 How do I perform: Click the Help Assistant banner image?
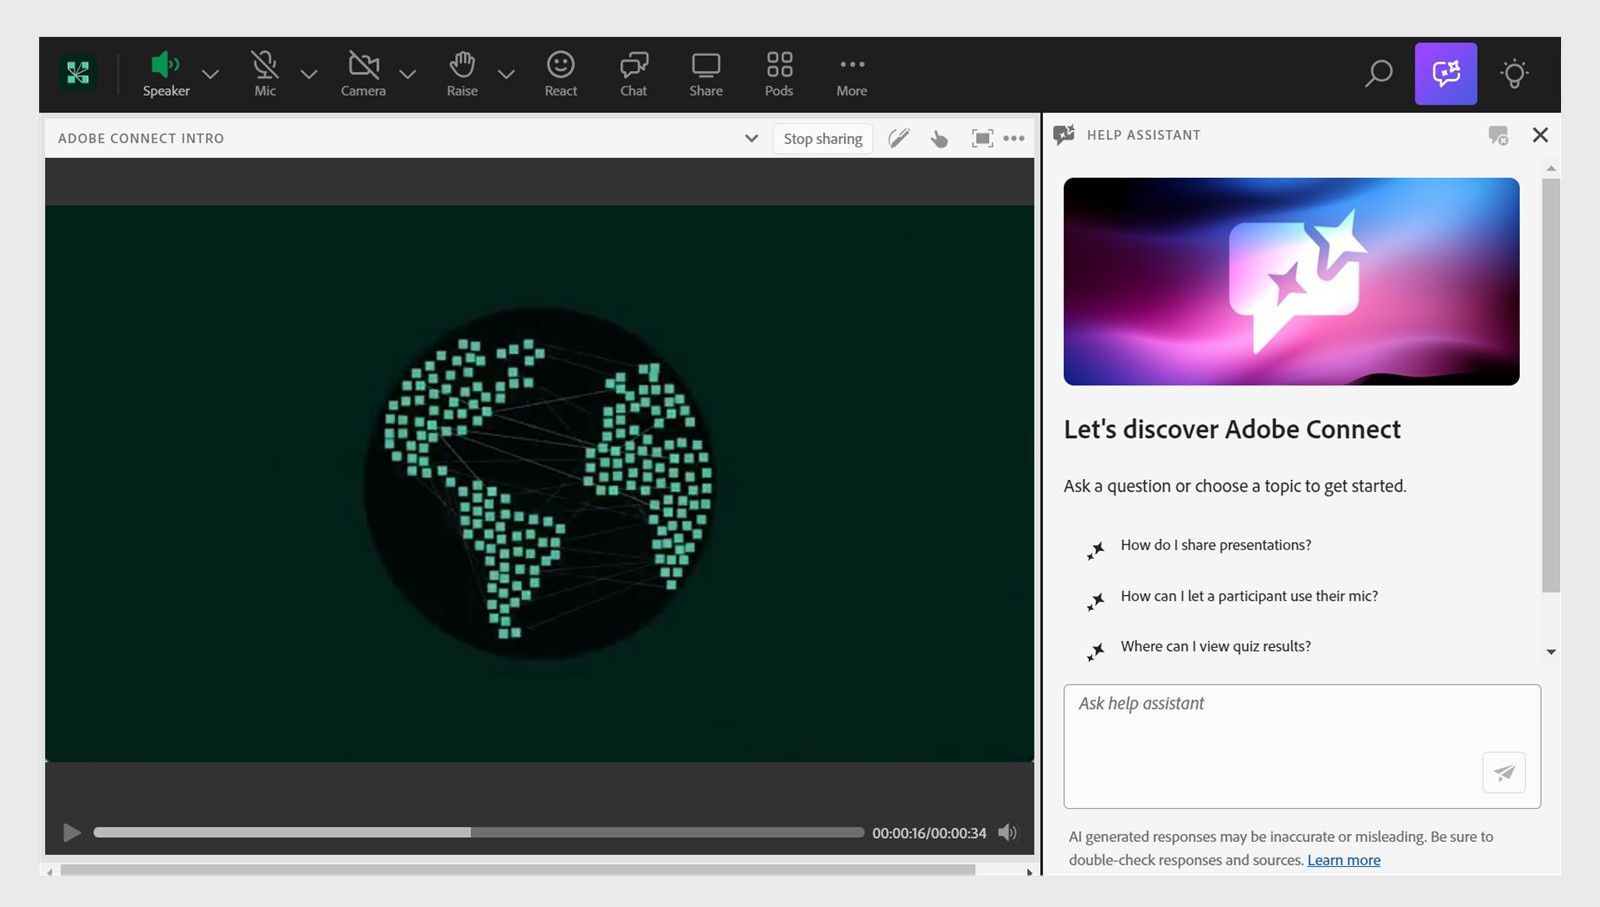tap(1291, 281)
